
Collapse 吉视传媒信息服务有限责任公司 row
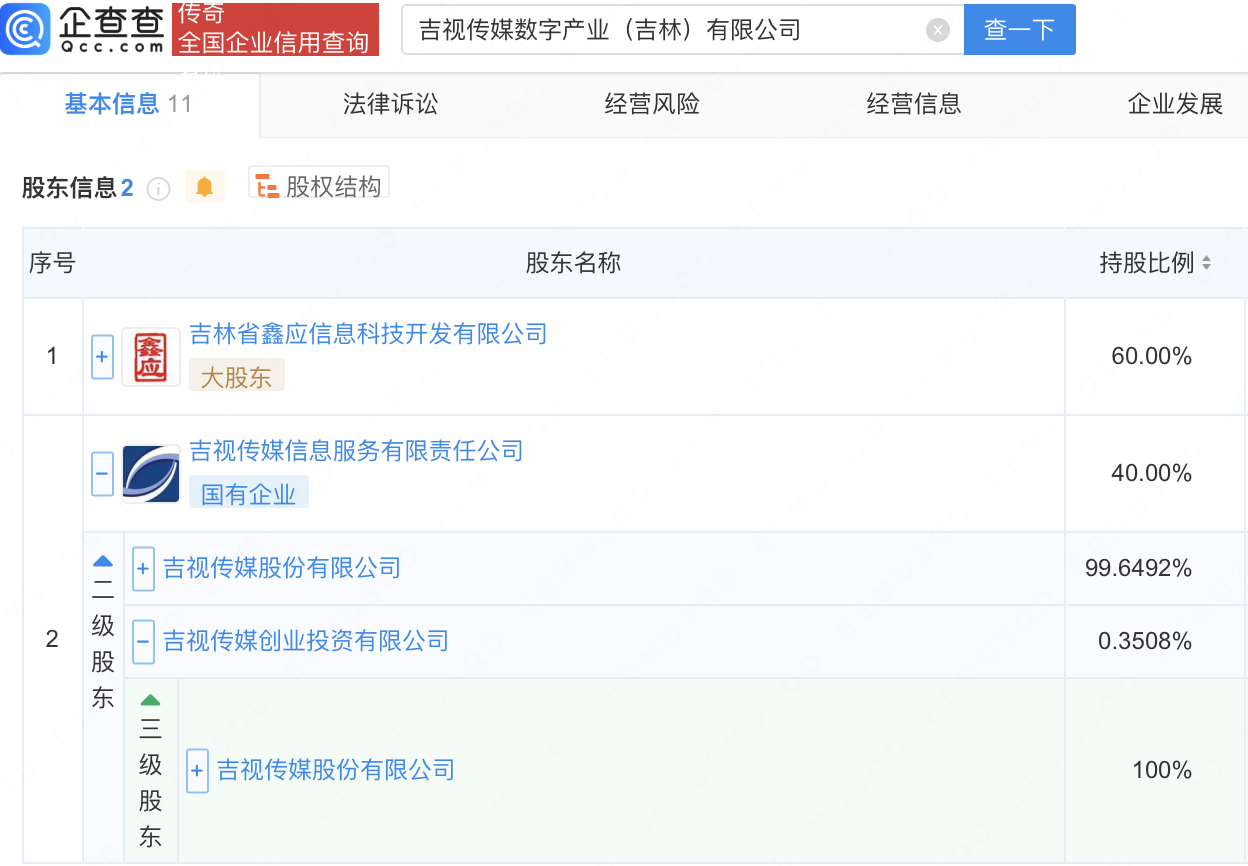102,473
